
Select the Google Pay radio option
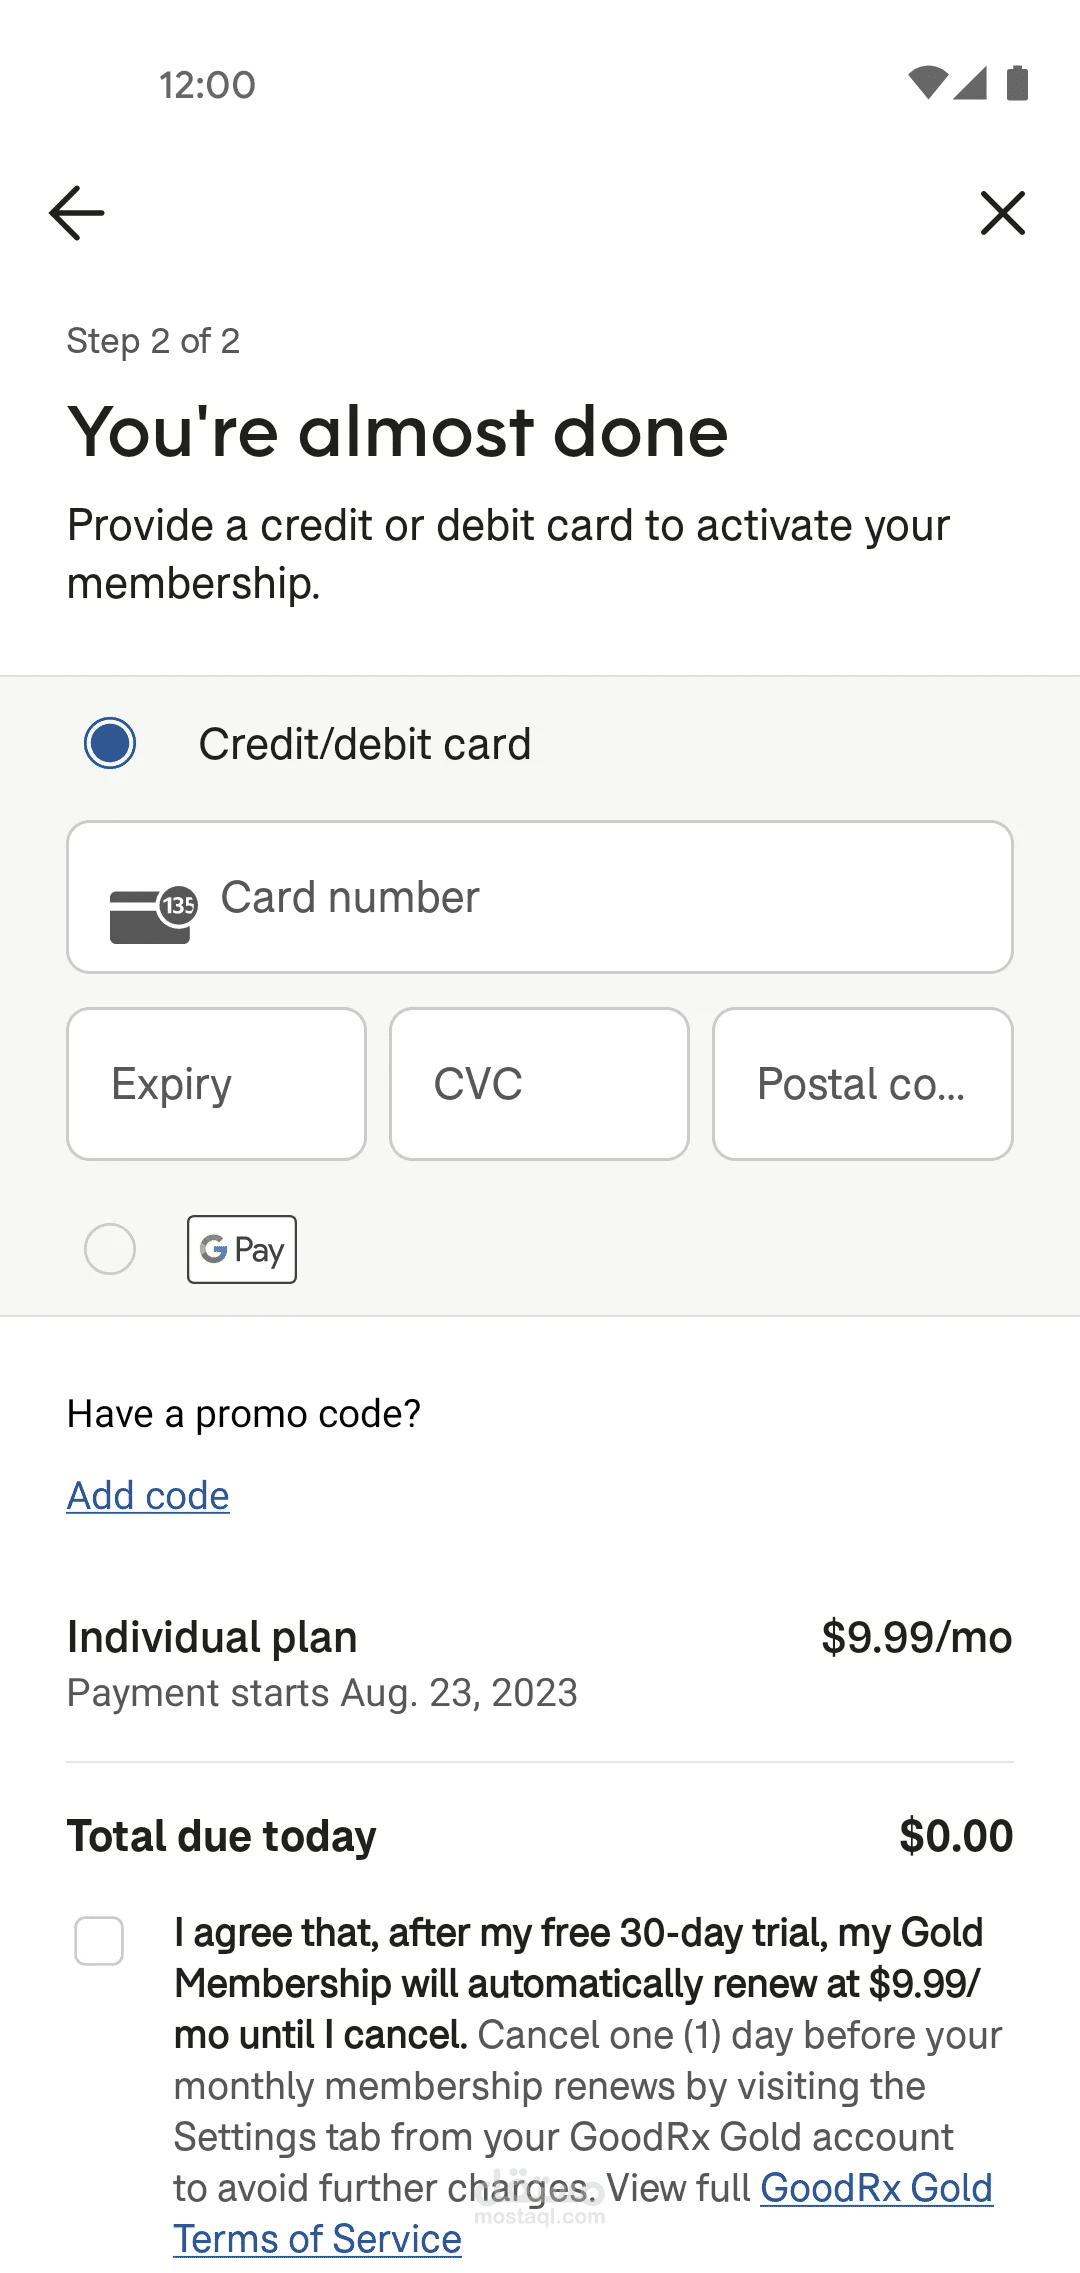(110, 1249)
